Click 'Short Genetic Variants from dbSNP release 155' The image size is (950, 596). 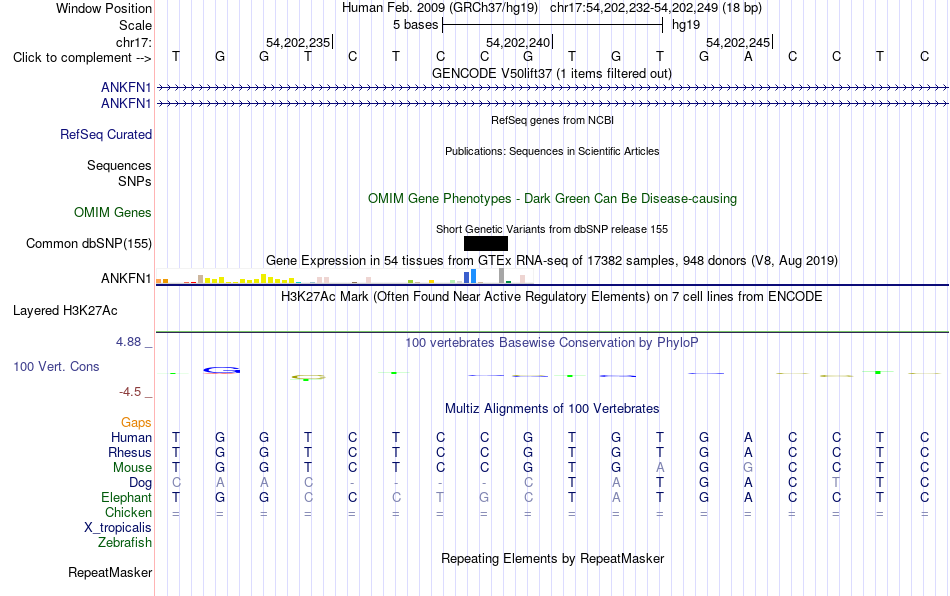click(x=552, y=229)
